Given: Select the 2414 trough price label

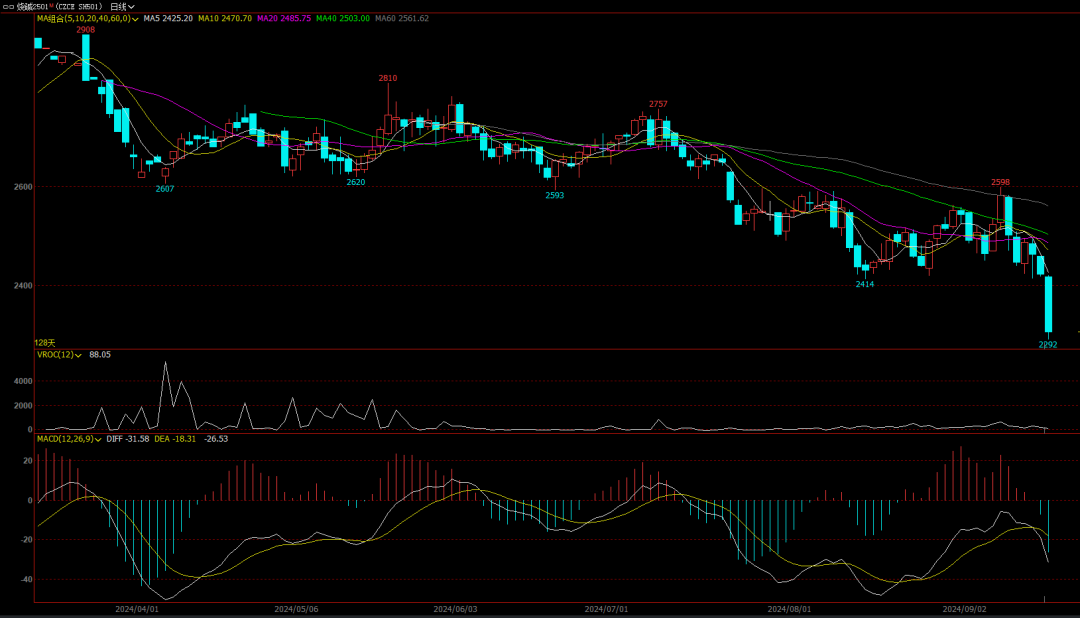Looking at the screenshot, I should [x=864, y=285].
